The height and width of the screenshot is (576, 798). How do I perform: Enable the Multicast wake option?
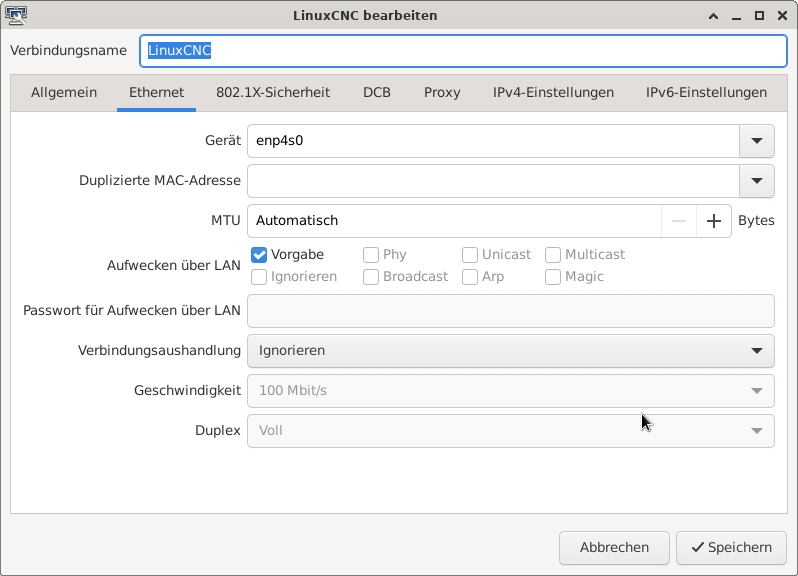coord(553,254)
